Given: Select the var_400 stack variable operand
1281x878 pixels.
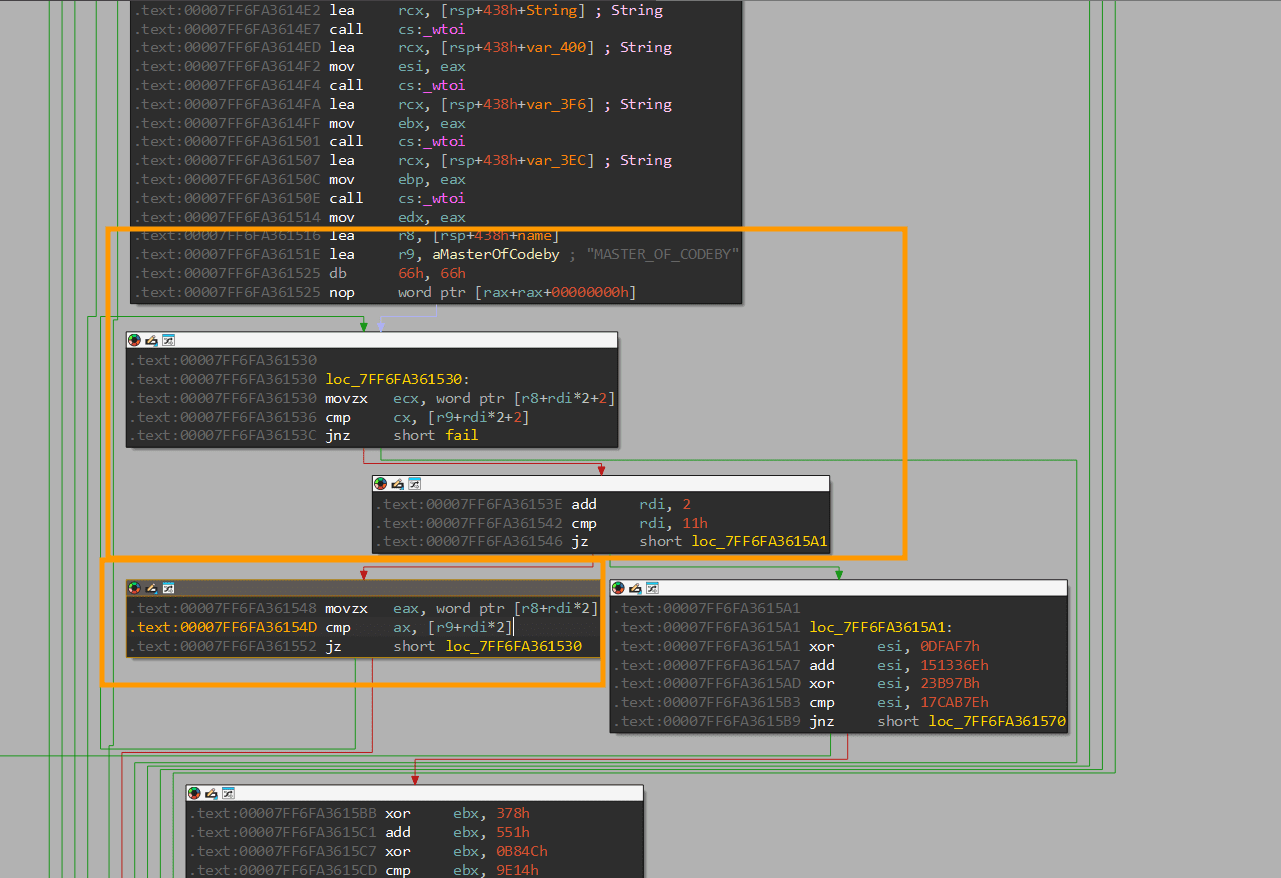Looking at the screenshot, I should [568, 48].
